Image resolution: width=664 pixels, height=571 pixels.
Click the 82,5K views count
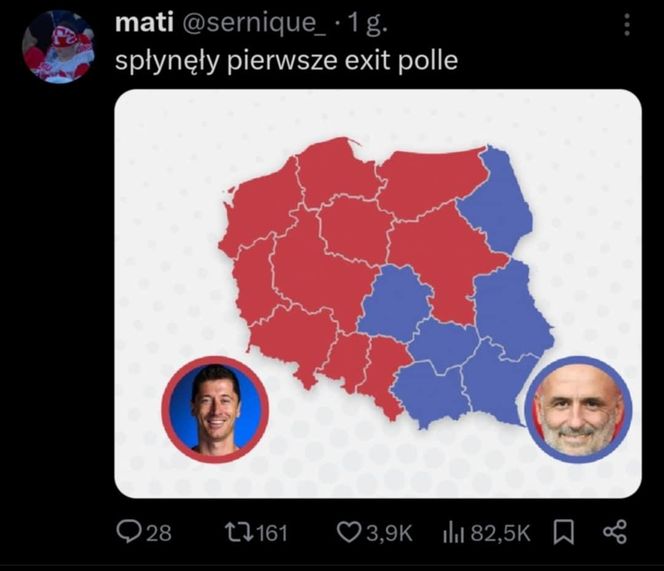(500, 533)
